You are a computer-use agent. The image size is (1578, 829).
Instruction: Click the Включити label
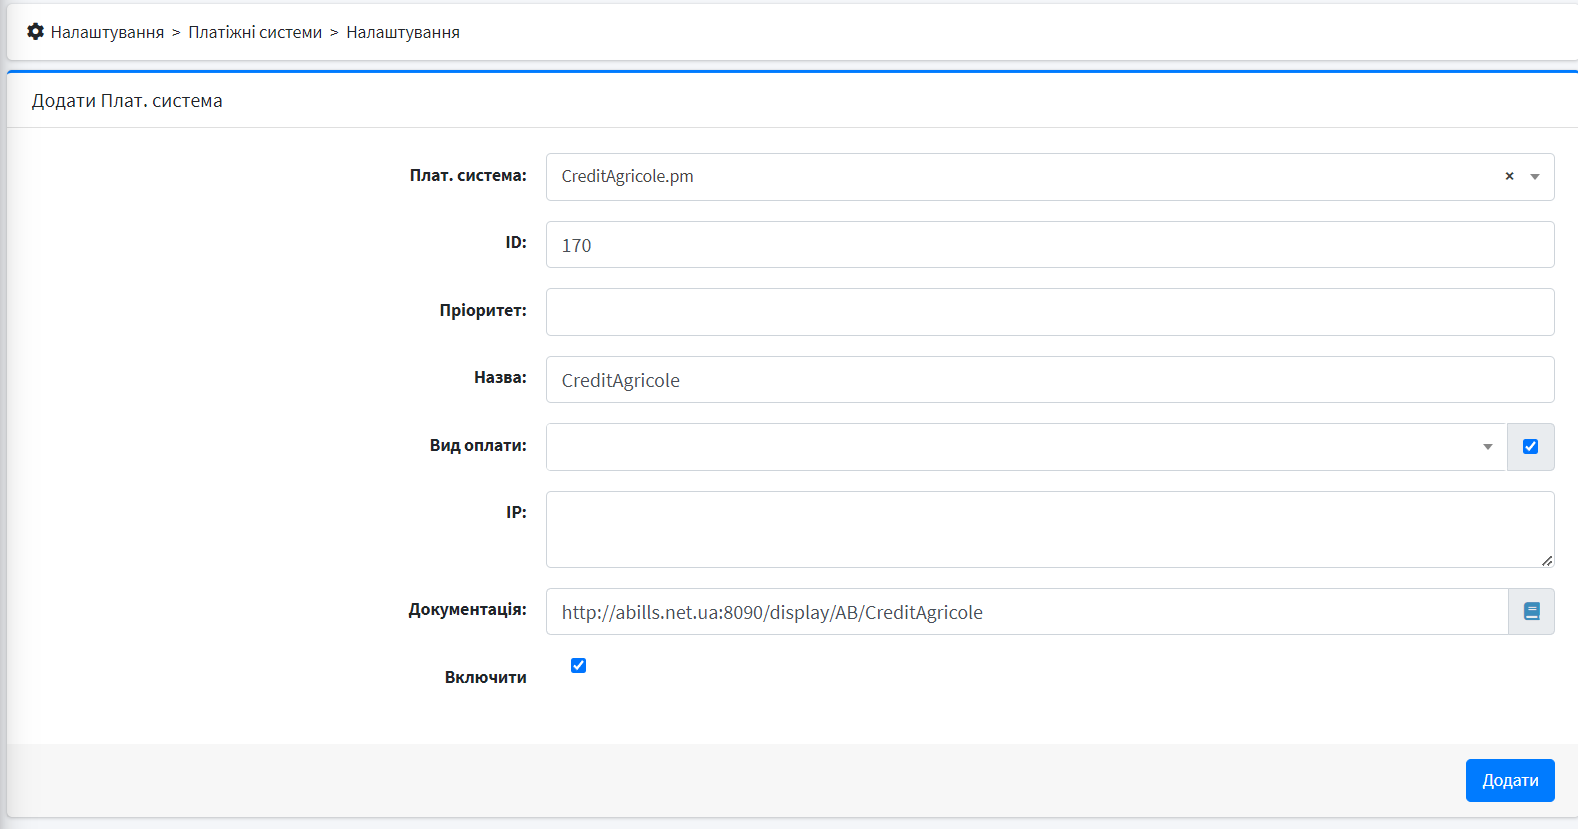pyautogui.click(x=485, y=677)
